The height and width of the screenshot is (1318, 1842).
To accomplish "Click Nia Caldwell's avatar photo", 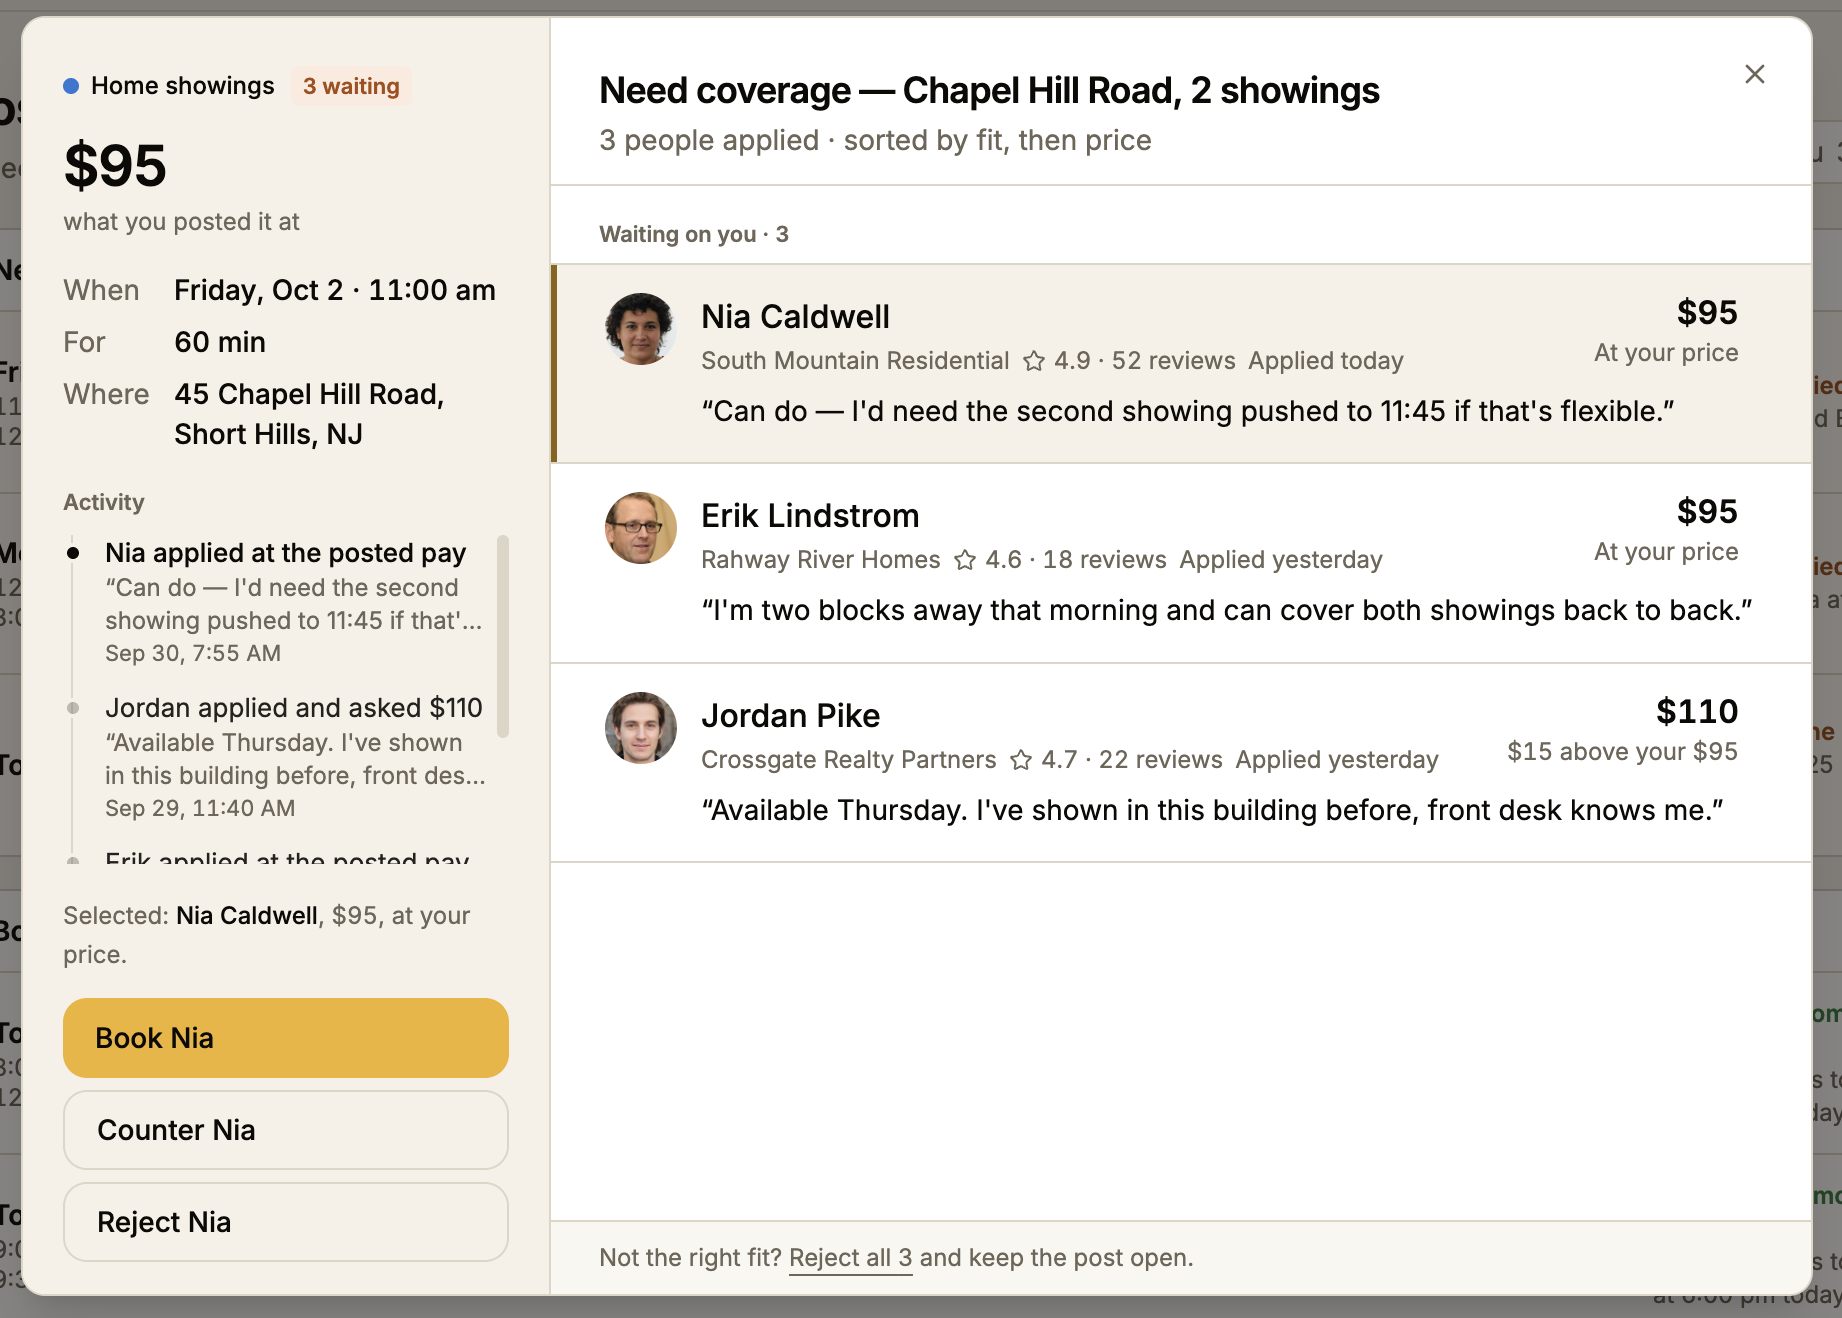I will point(641,329).
